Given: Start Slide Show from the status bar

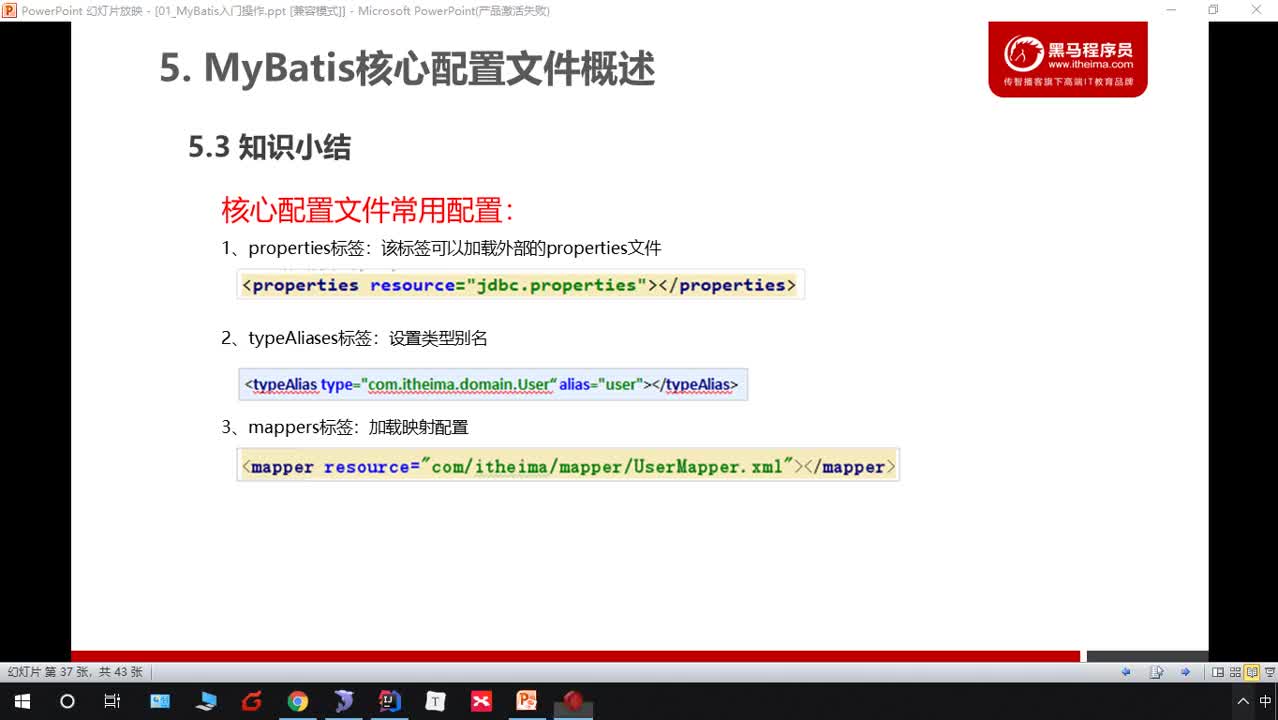Looking at the screenshot, I should [x=1268, y=672].
